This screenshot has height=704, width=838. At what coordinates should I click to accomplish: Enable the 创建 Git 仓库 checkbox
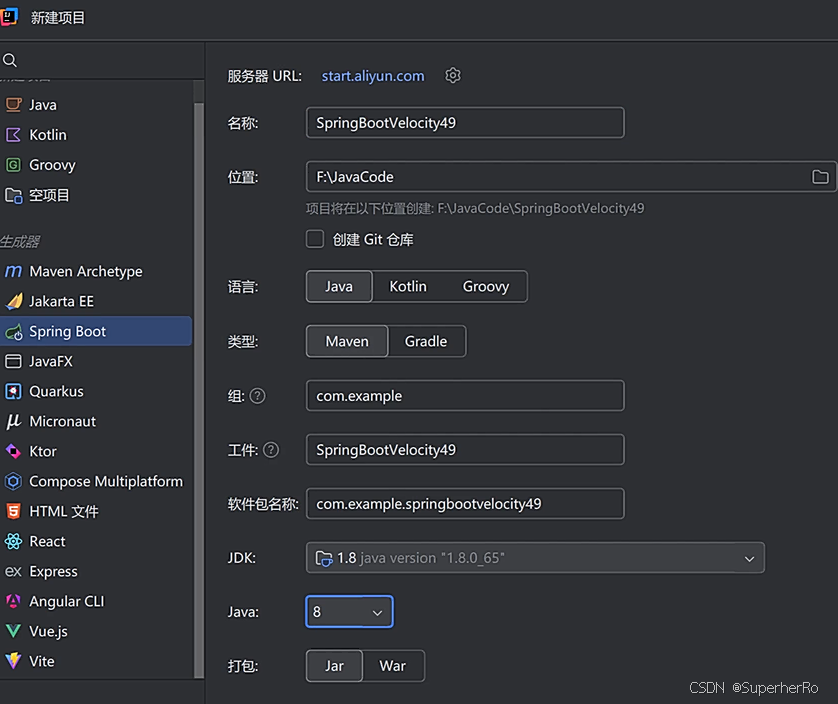315,239
